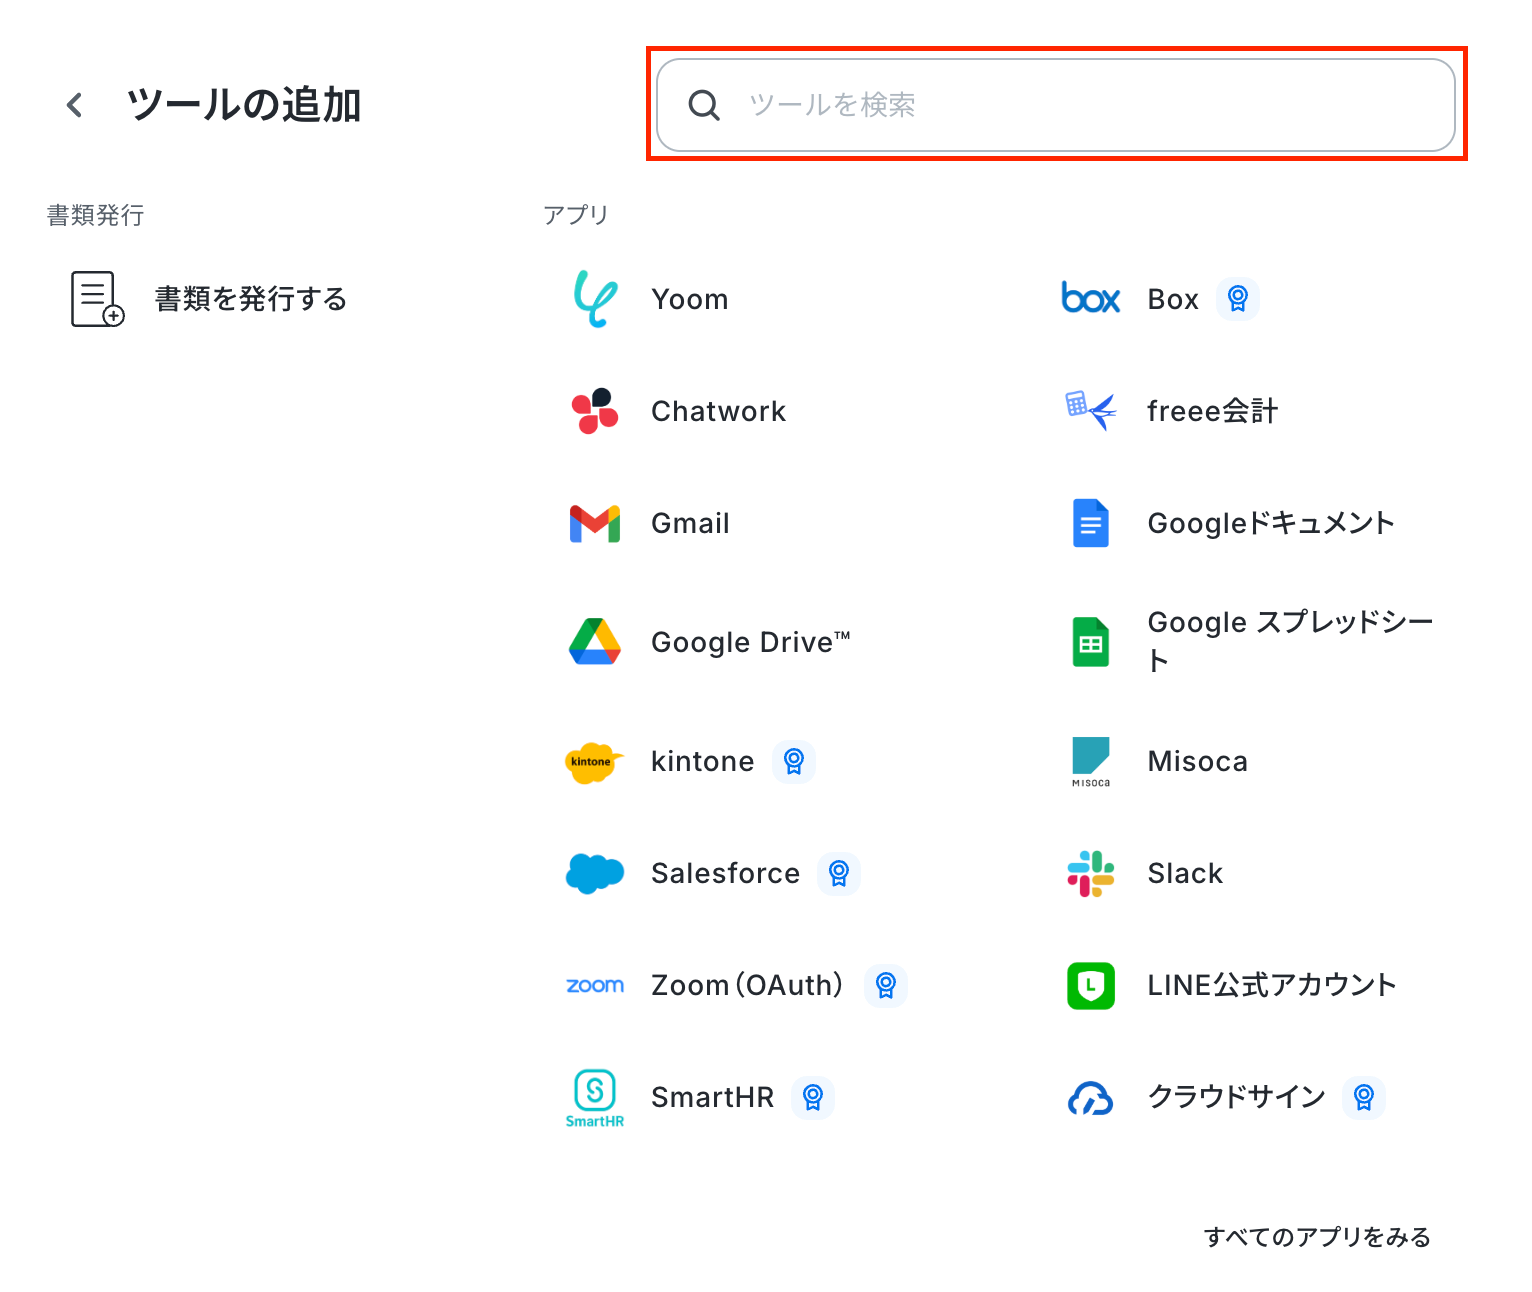Click the SmartHR logo icon

click(595, 1098)
